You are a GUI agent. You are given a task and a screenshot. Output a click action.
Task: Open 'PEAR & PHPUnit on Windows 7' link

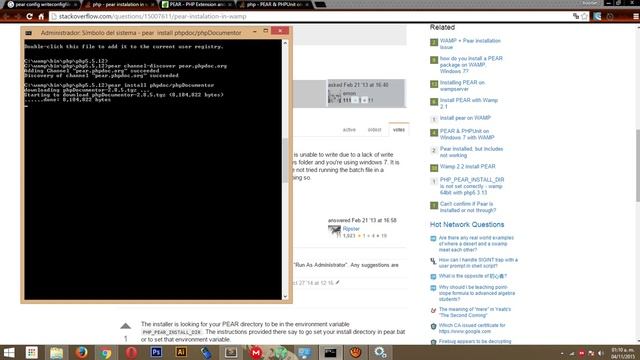[467, 134]
